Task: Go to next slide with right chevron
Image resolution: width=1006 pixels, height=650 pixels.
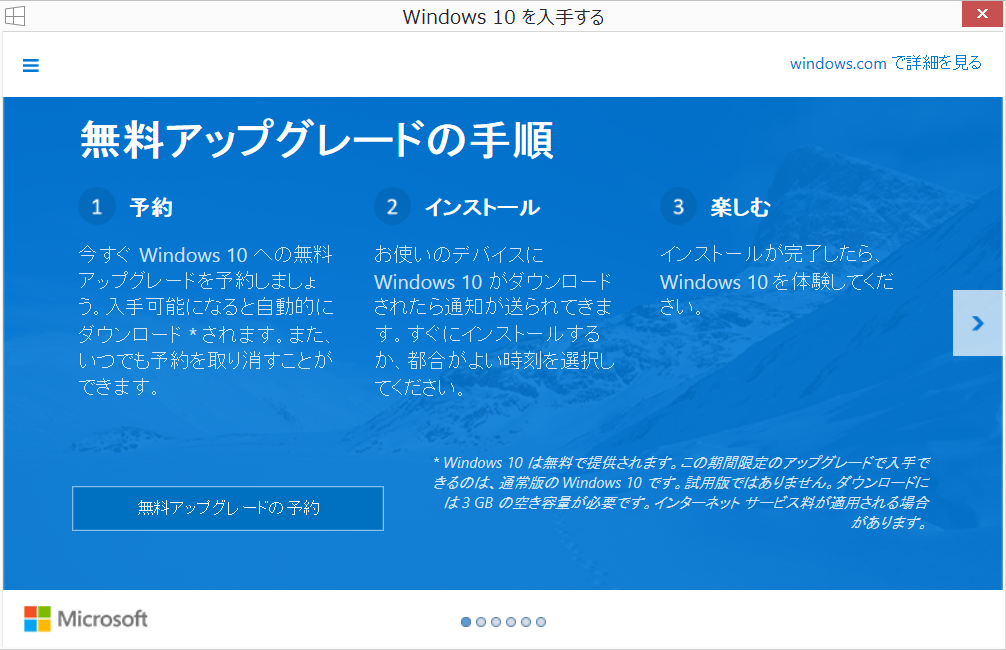Action: (977, 323)
